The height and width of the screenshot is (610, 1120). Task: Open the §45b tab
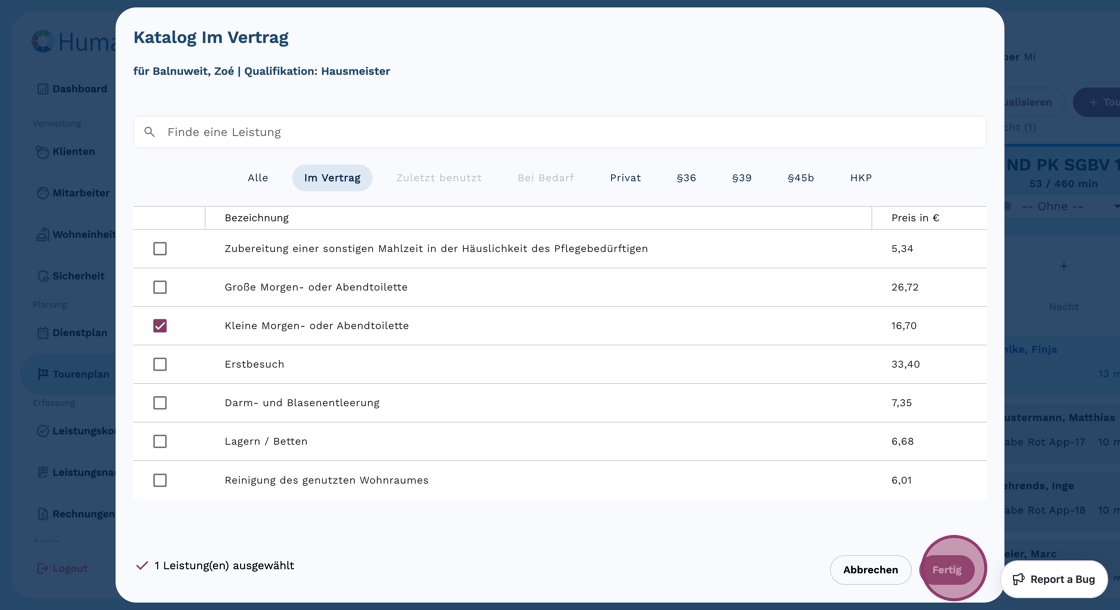[x=801, y=178]
